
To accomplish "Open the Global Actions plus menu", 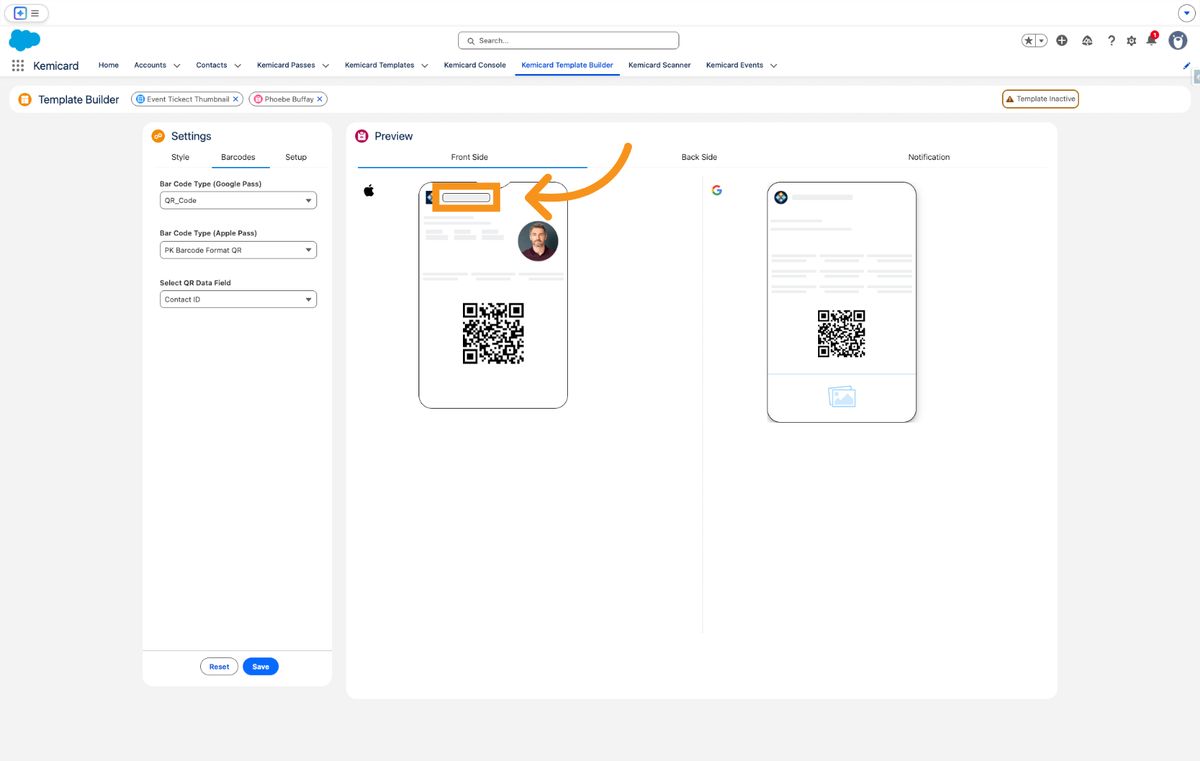I will pos(1062,41).
